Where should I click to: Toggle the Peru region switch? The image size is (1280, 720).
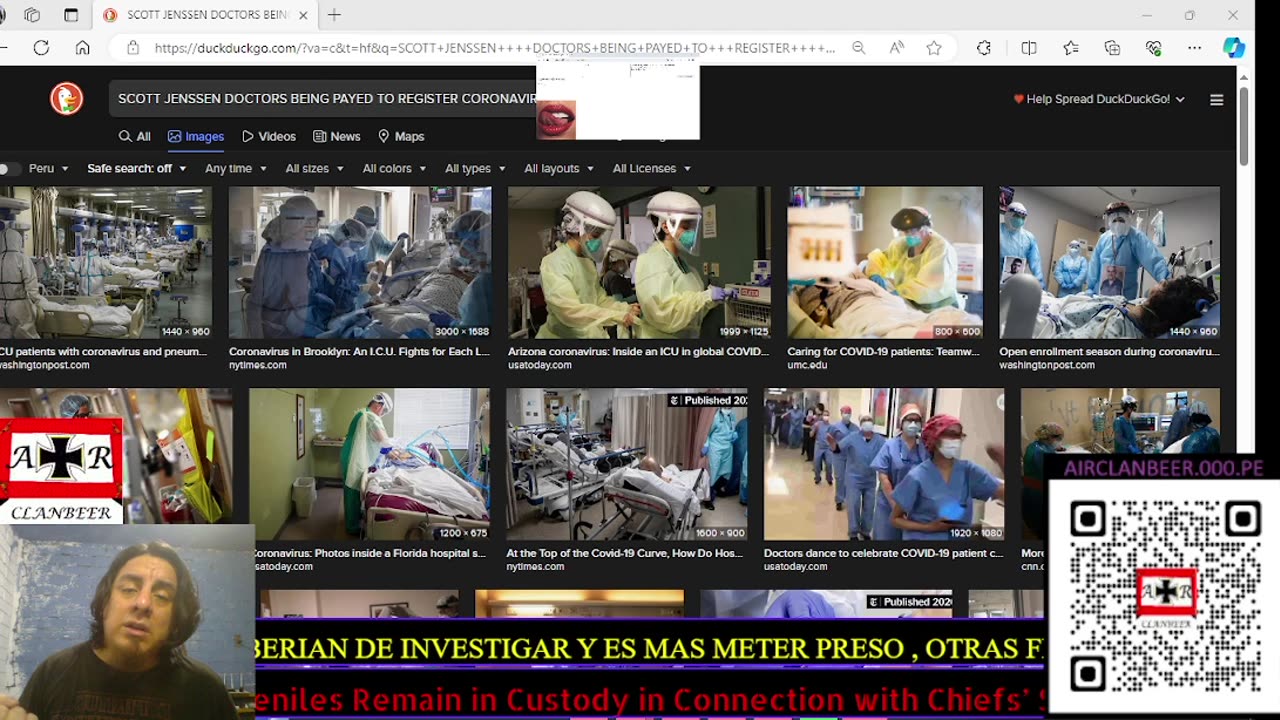click(x=10, y=168)
